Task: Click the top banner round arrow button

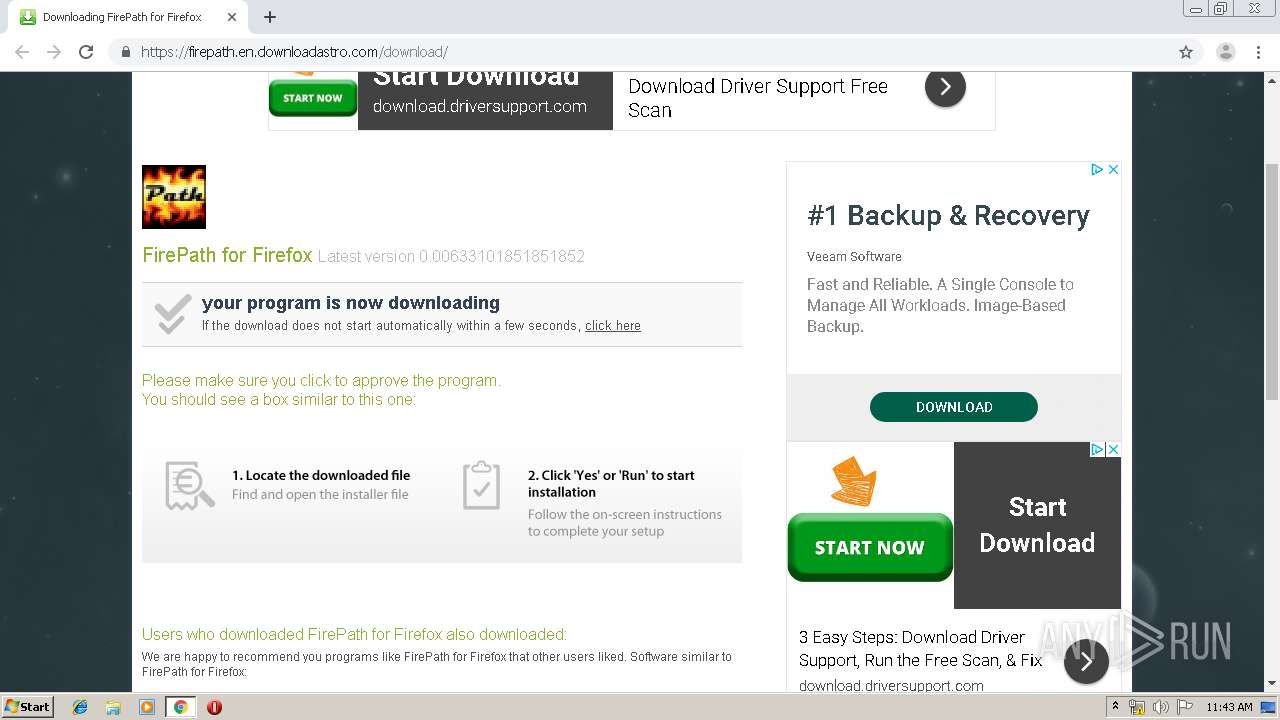Action: [945, 87]
